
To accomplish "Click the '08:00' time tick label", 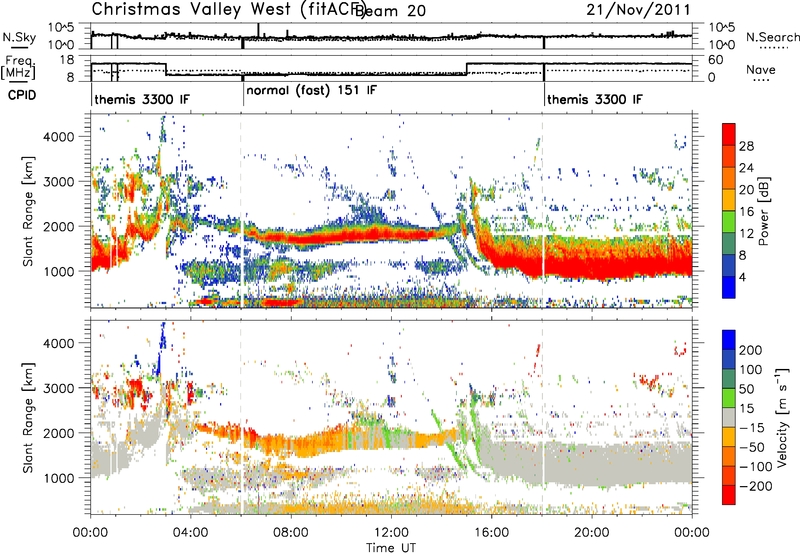I will 291,532.
